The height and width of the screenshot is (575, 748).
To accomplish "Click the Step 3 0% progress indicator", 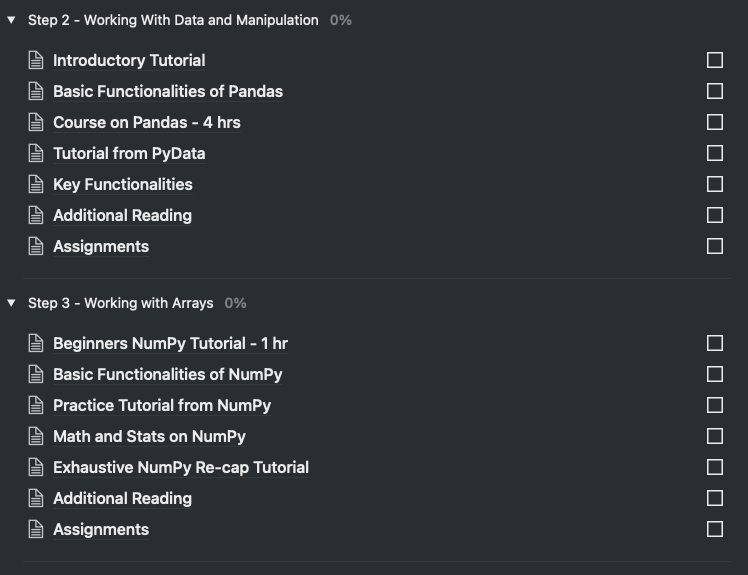I will point(235,303).
